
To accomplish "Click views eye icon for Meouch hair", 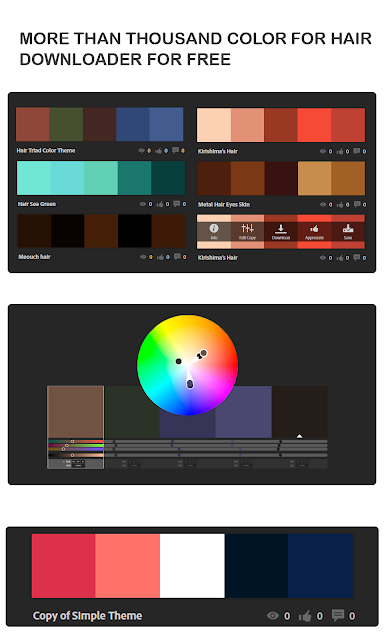I will [x=143, y=257].
